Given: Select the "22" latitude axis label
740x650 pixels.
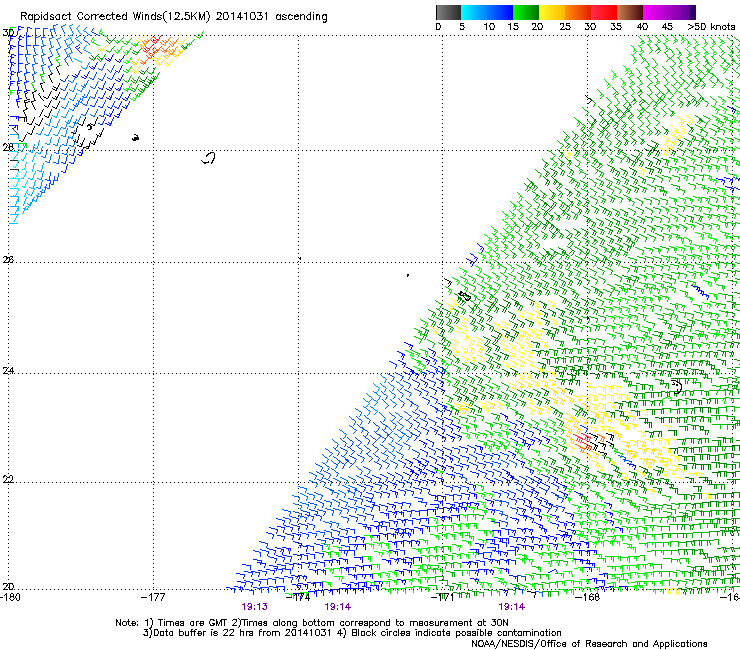Looking at the screenshot, I should [8, 479].
